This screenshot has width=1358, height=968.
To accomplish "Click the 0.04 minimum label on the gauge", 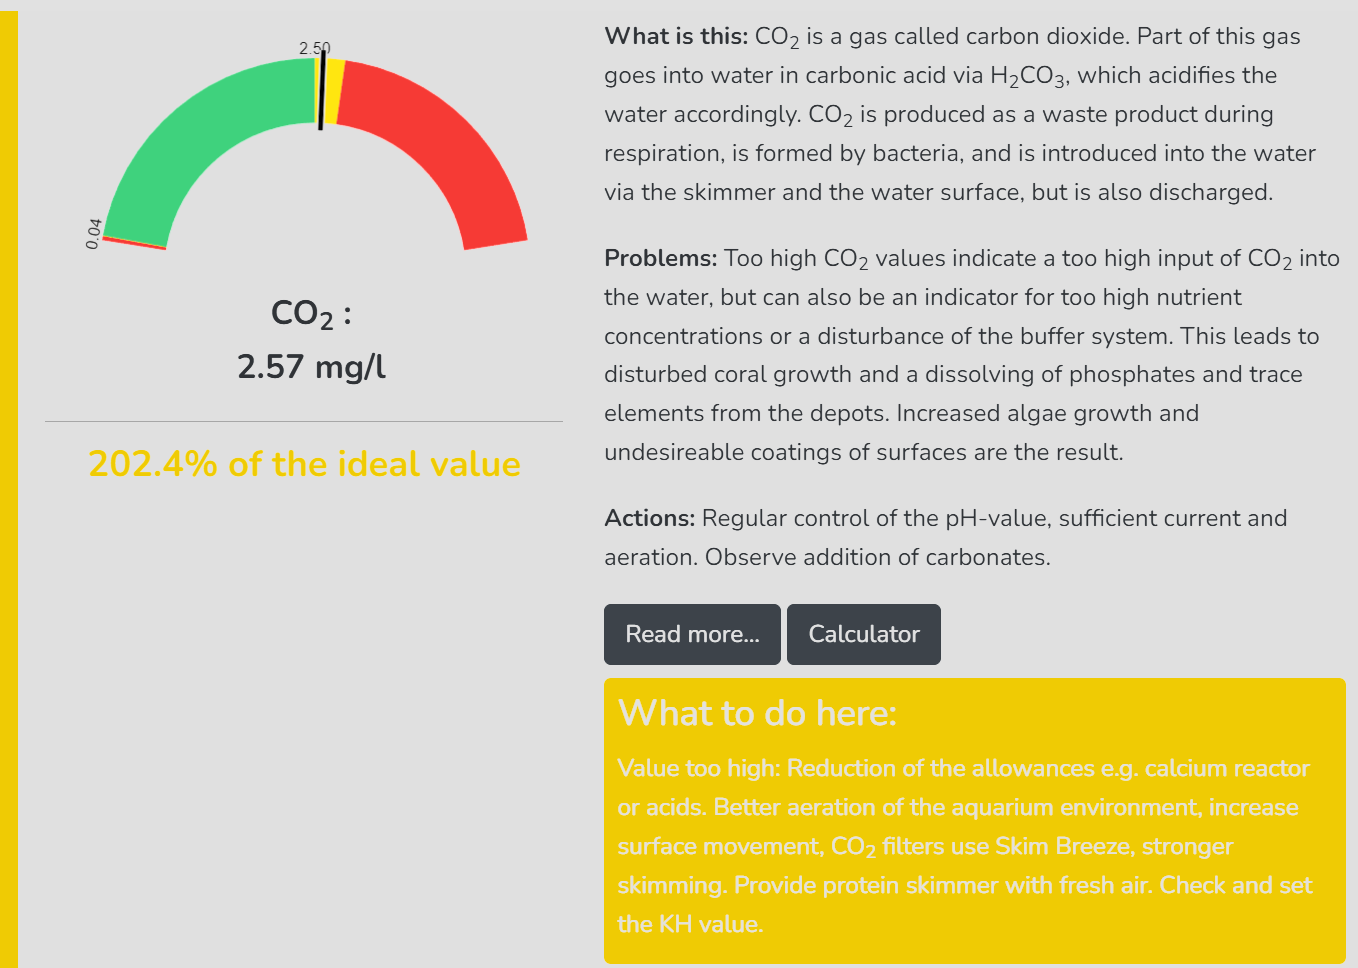I will click(93, 233).
